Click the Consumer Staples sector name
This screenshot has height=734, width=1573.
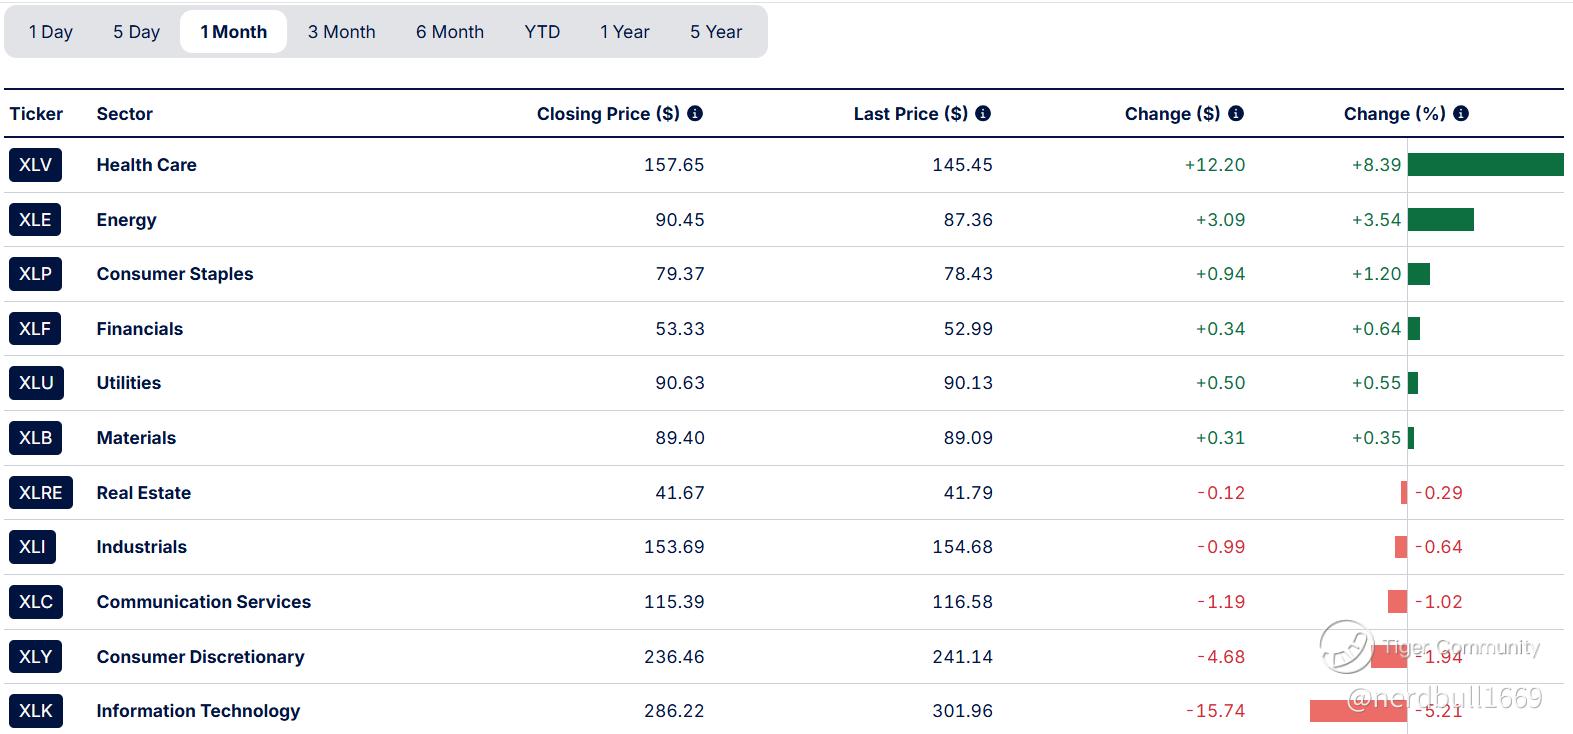(175, 274)
